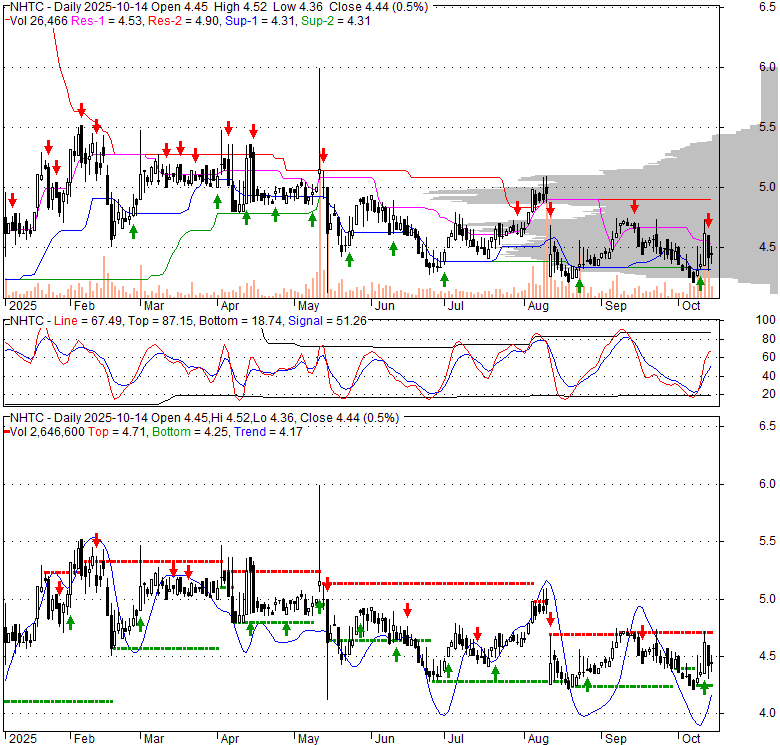Click the Mar label on top chart time axis
This screenshot has height=745, width=780.
[x=154, y=306]
